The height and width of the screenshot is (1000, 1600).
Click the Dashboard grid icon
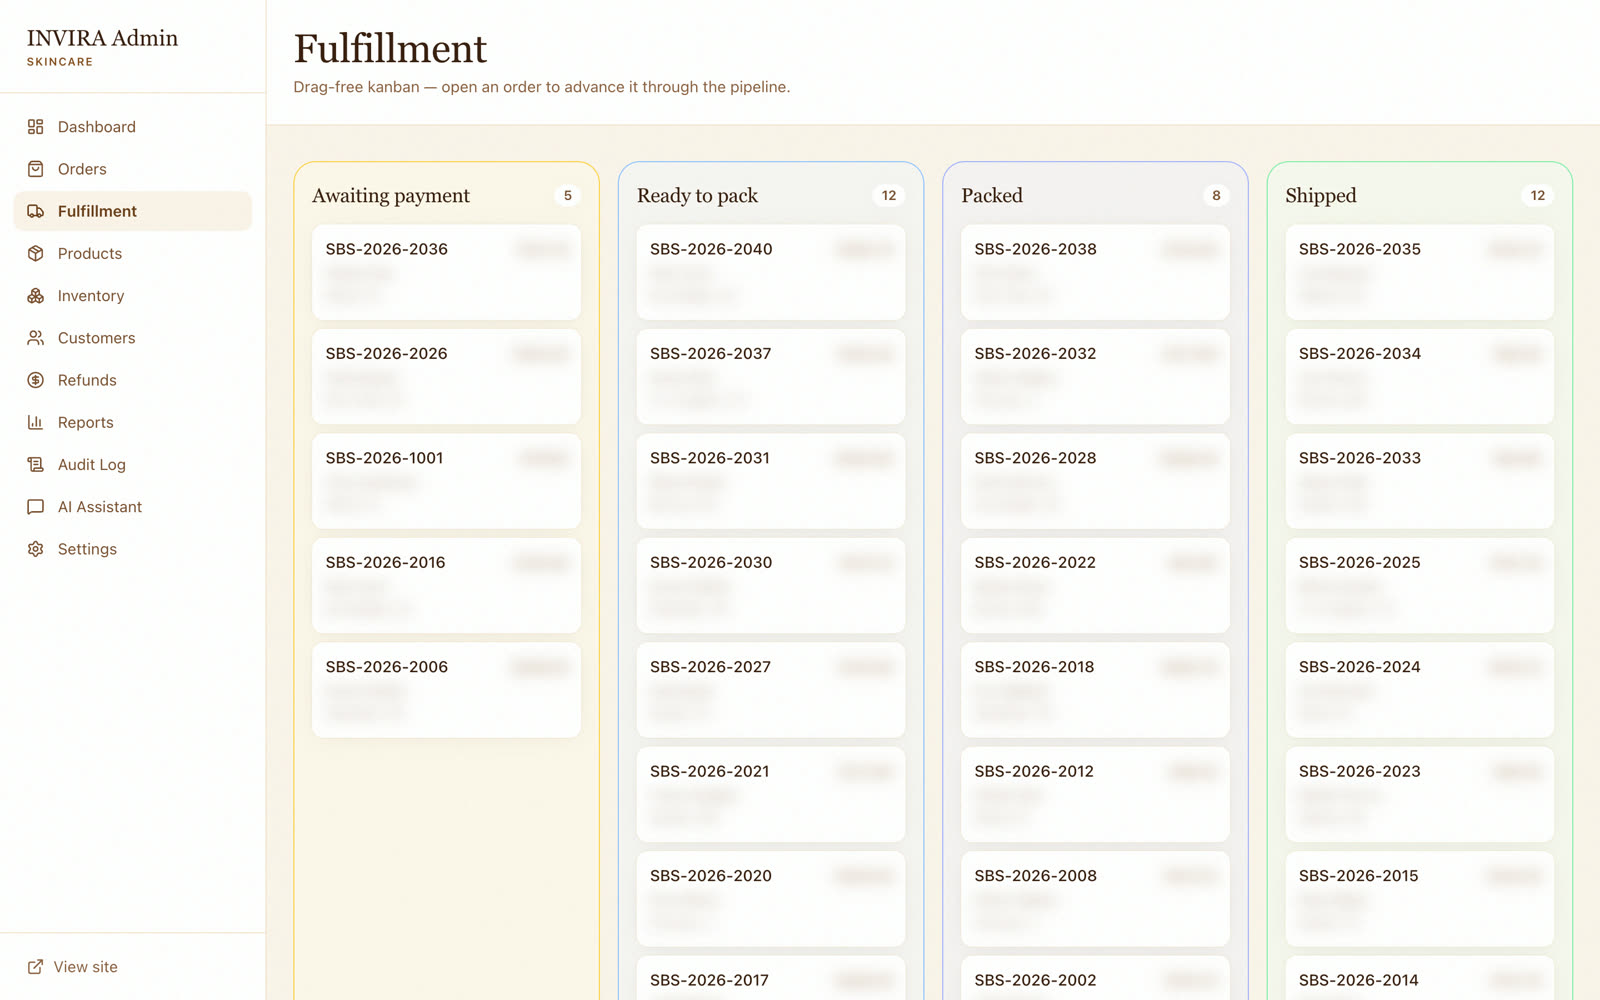click(36, 127)
